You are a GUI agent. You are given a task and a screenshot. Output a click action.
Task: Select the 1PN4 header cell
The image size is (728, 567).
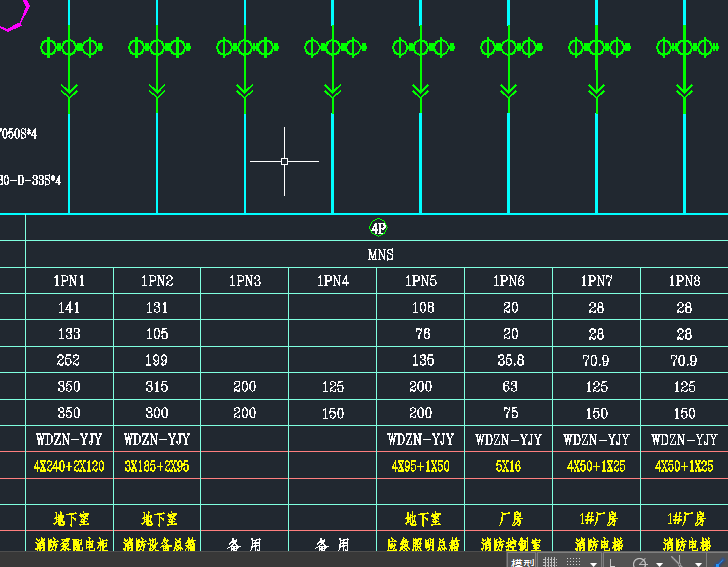333,280
